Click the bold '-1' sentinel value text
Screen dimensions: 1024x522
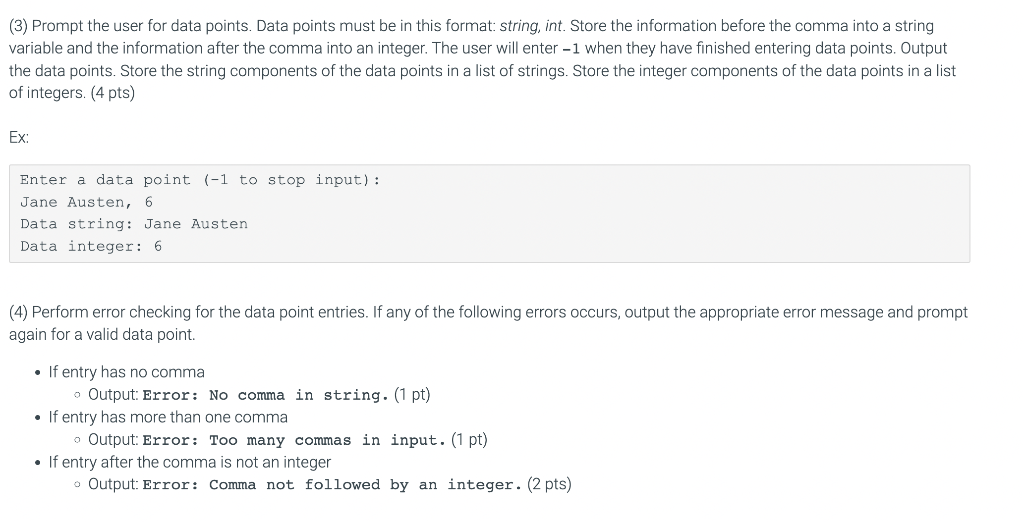tap(571, 48)
